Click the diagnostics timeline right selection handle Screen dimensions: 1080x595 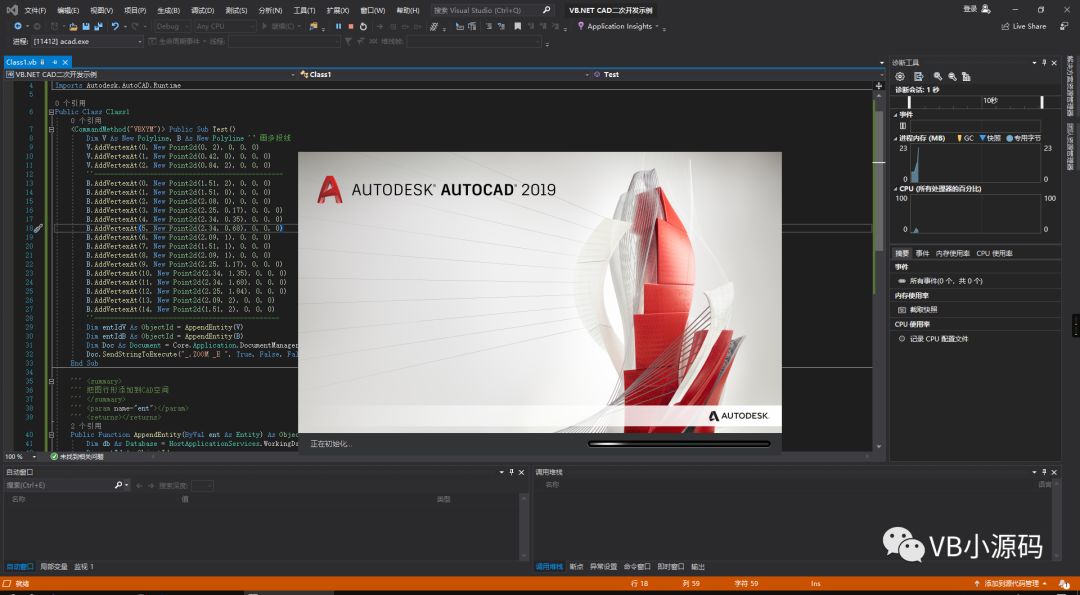tap(1041, 102)
